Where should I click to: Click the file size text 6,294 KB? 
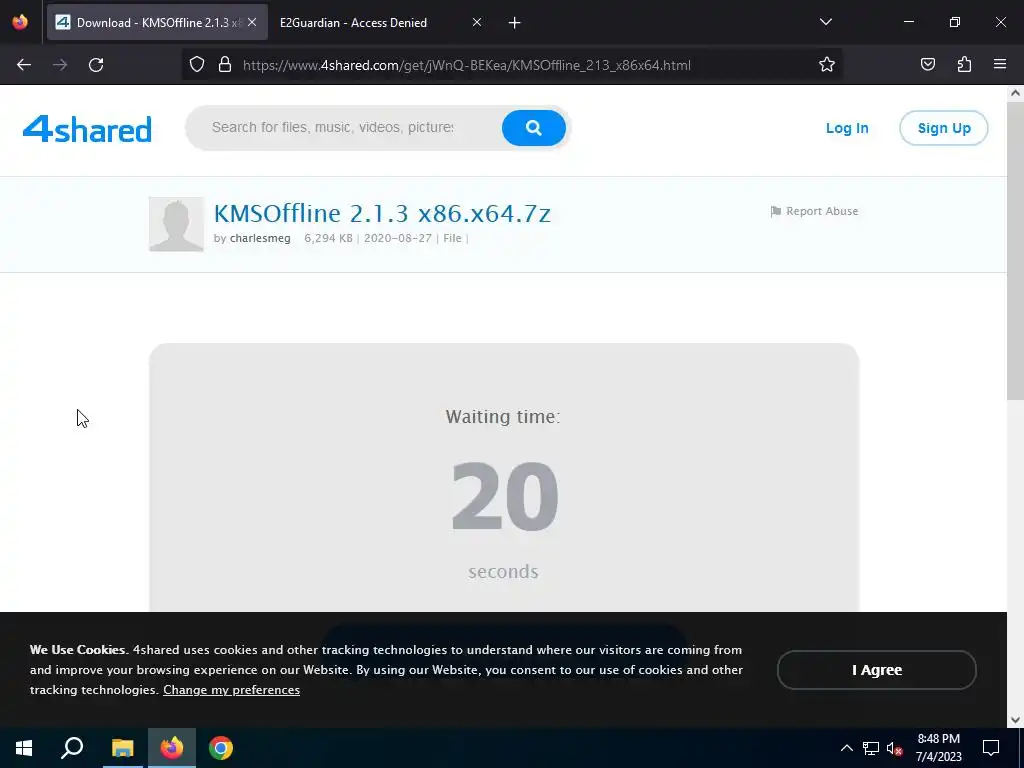pyautogui.click(x=328, y=238)
